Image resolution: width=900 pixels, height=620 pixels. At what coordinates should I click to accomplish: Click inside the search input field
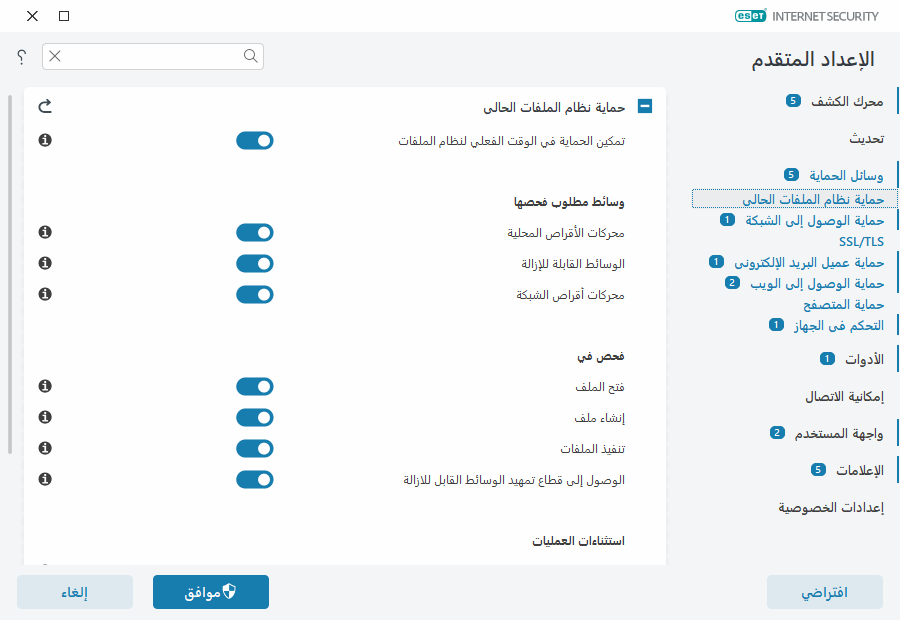point(150,57)
